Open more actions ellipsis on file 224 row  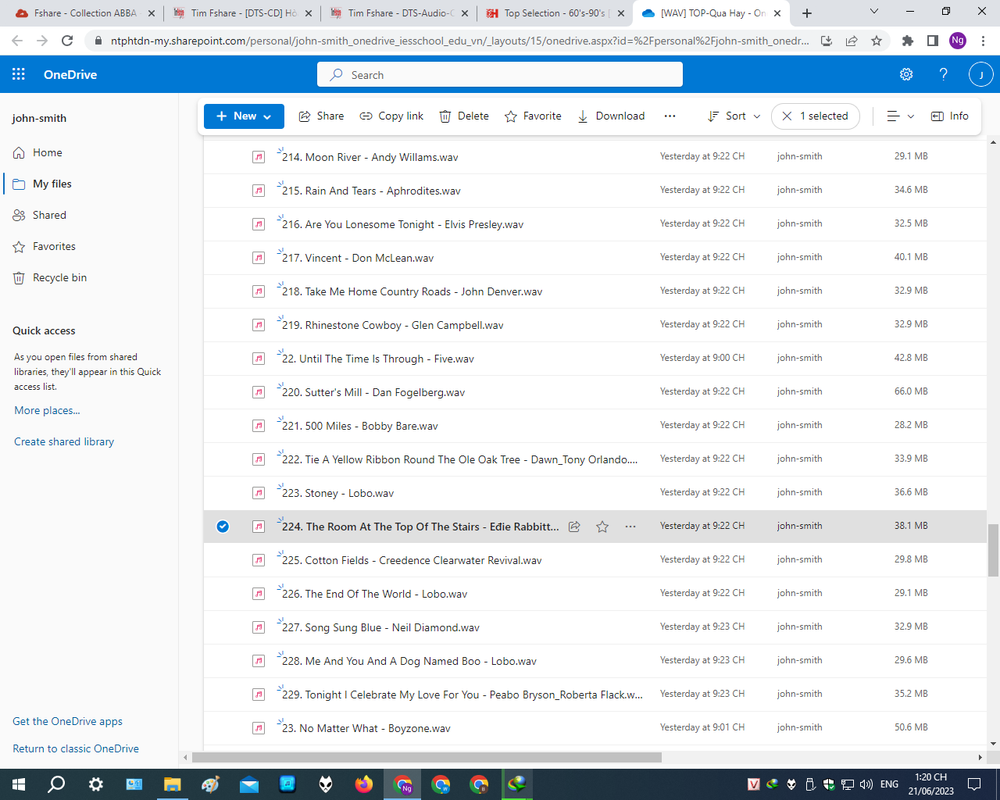point(630,526)
